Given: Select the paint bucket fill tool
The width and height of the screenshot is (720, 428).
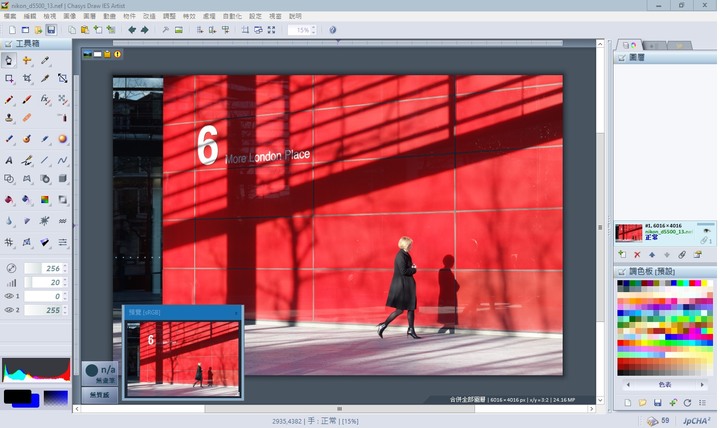Looking at the screenshot, I should [9, 199].
